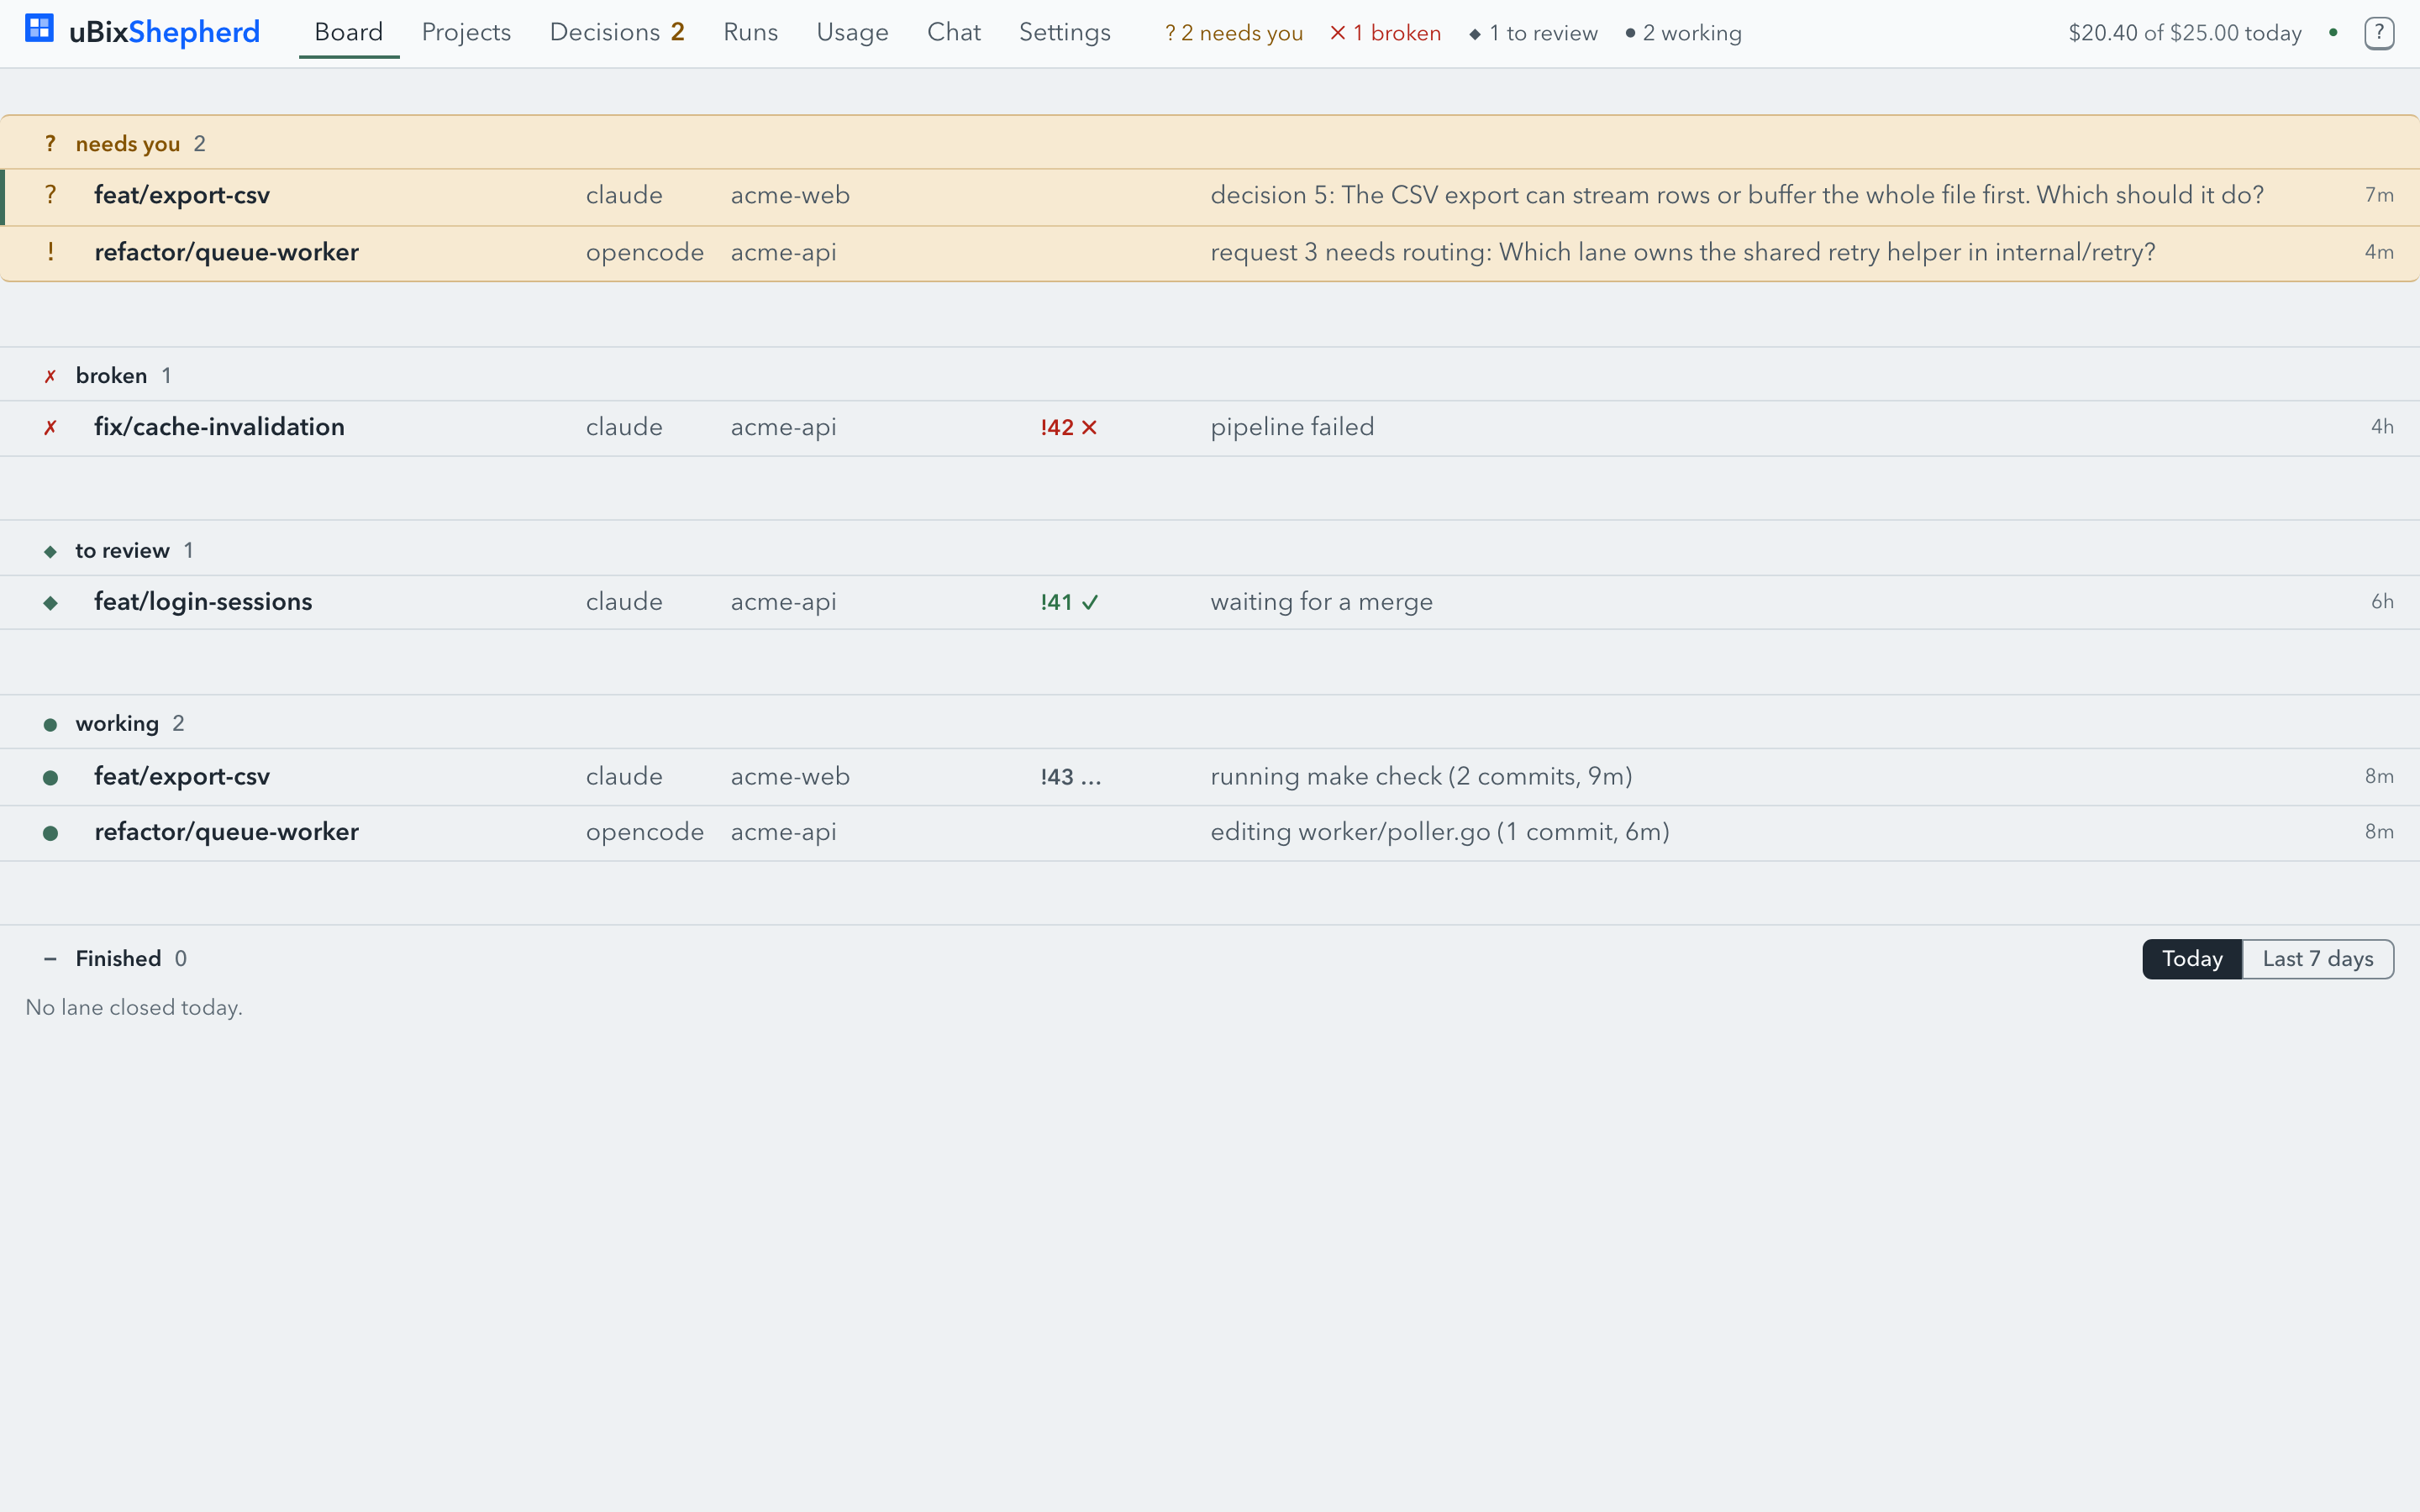Click the editing worker/poller.go status text

[x=1440, y=832]
